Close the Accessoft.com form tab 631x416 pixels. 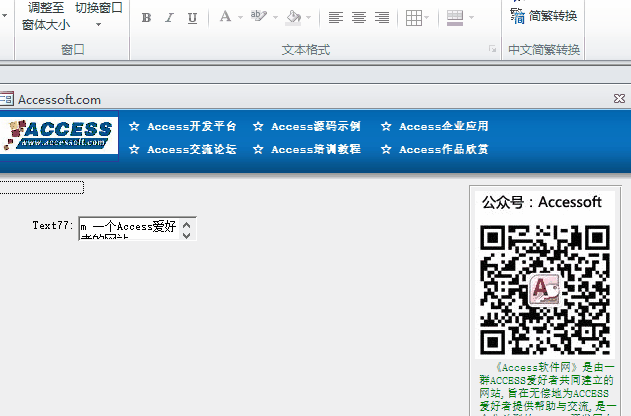[619, 99]
